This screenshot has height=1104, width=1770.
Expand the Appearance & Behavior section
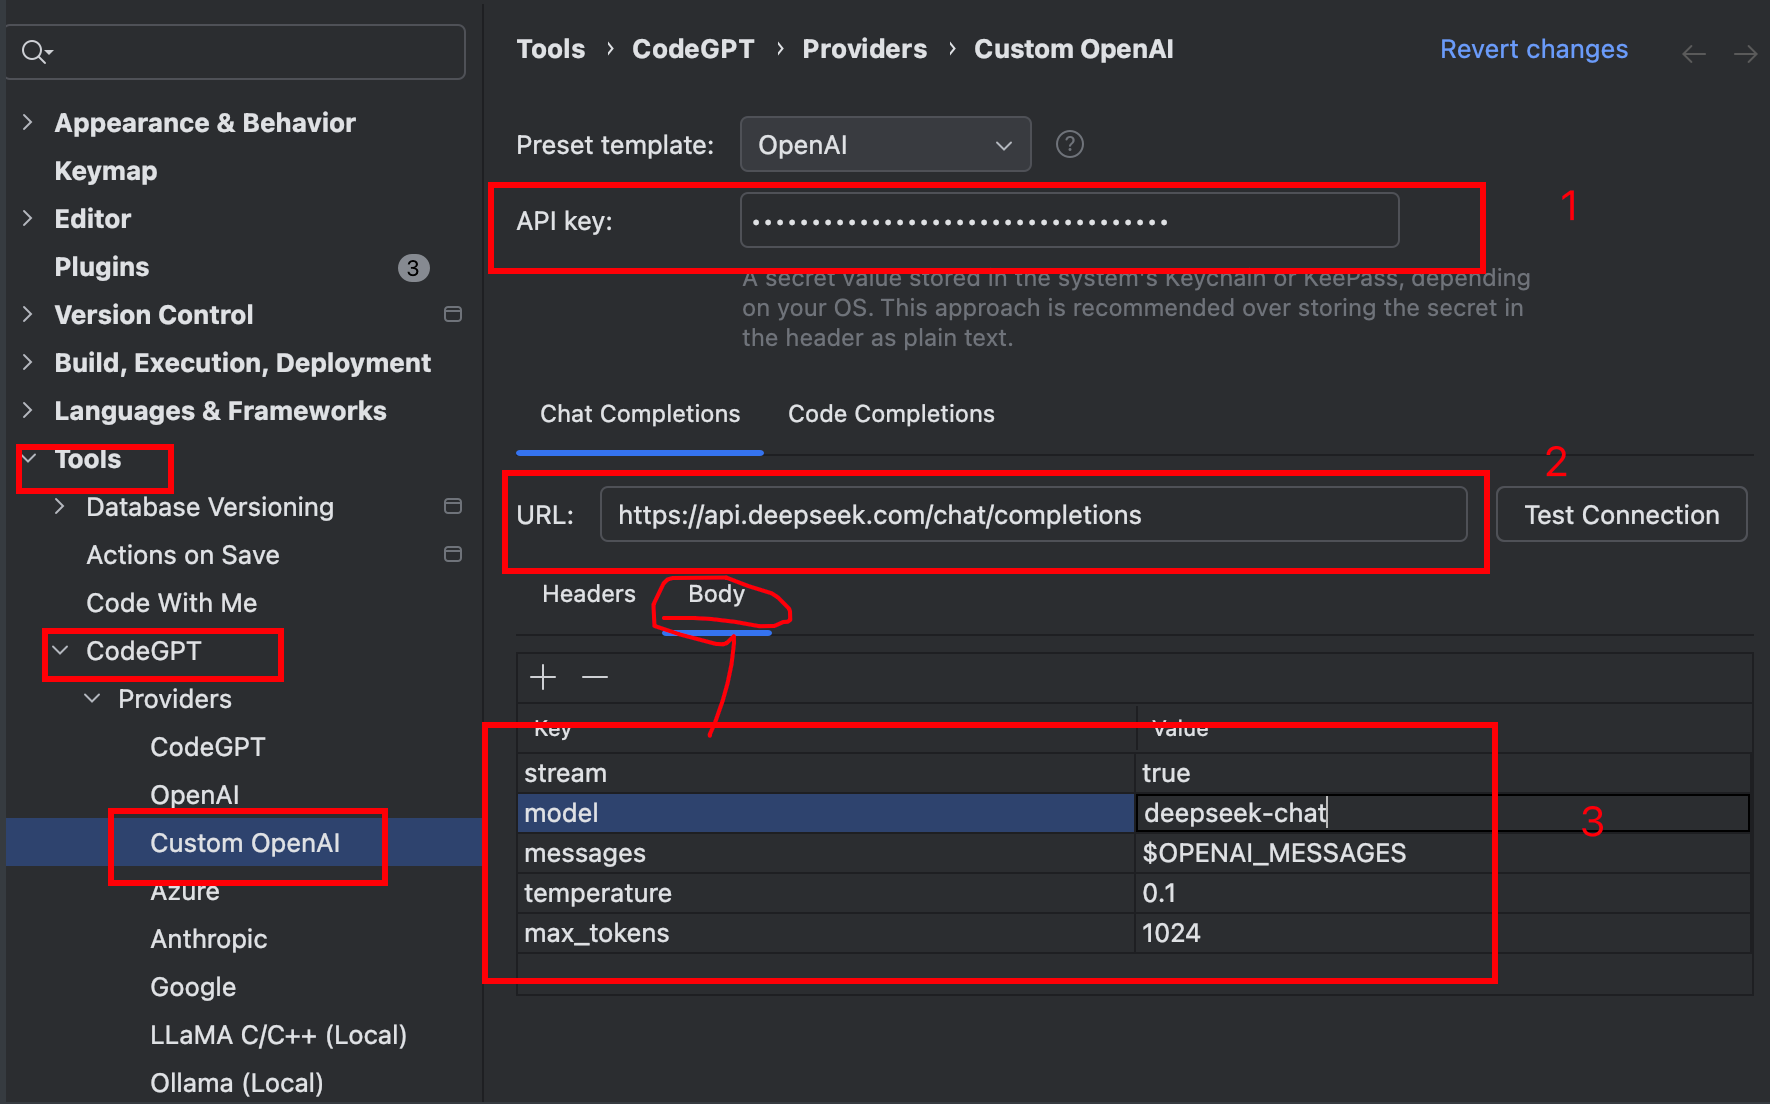[x=28, y=122]
